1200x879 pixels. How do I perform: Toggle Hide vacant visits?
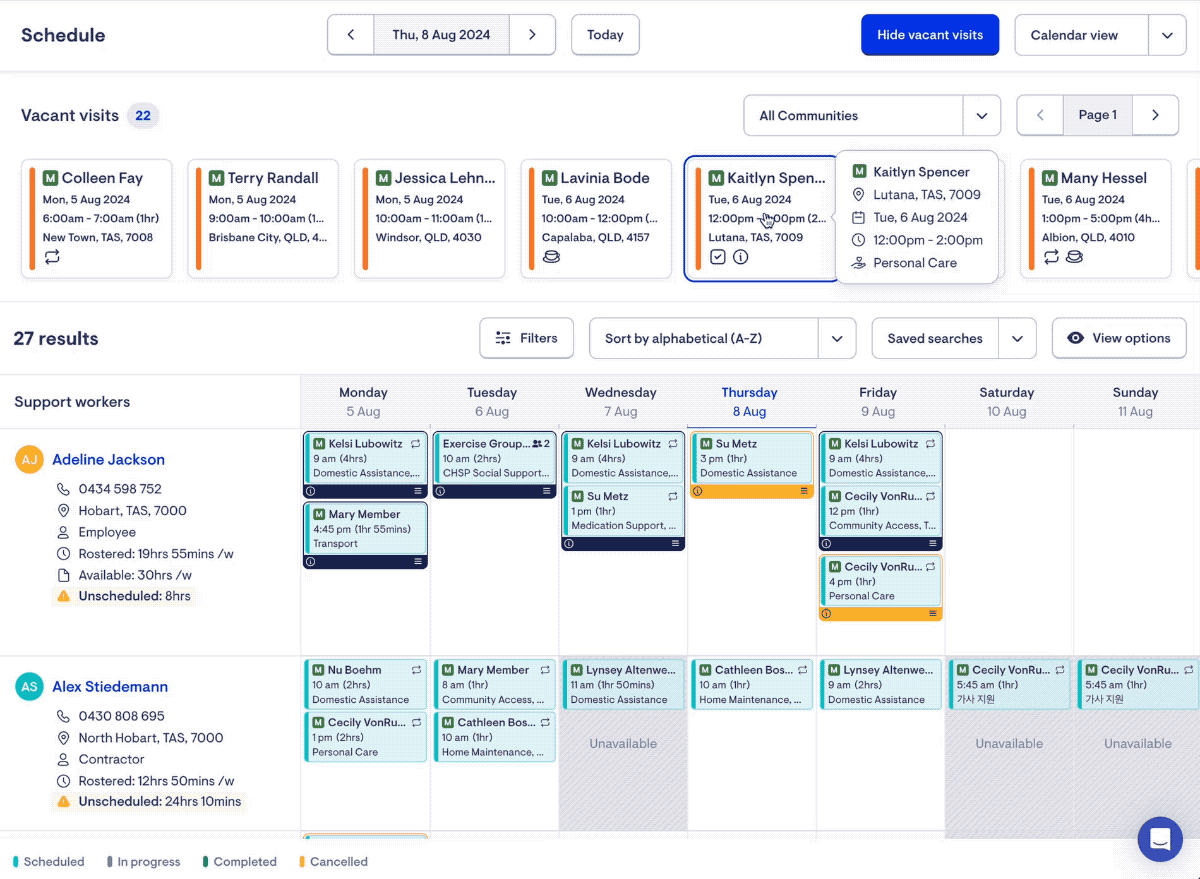point(929,35)
